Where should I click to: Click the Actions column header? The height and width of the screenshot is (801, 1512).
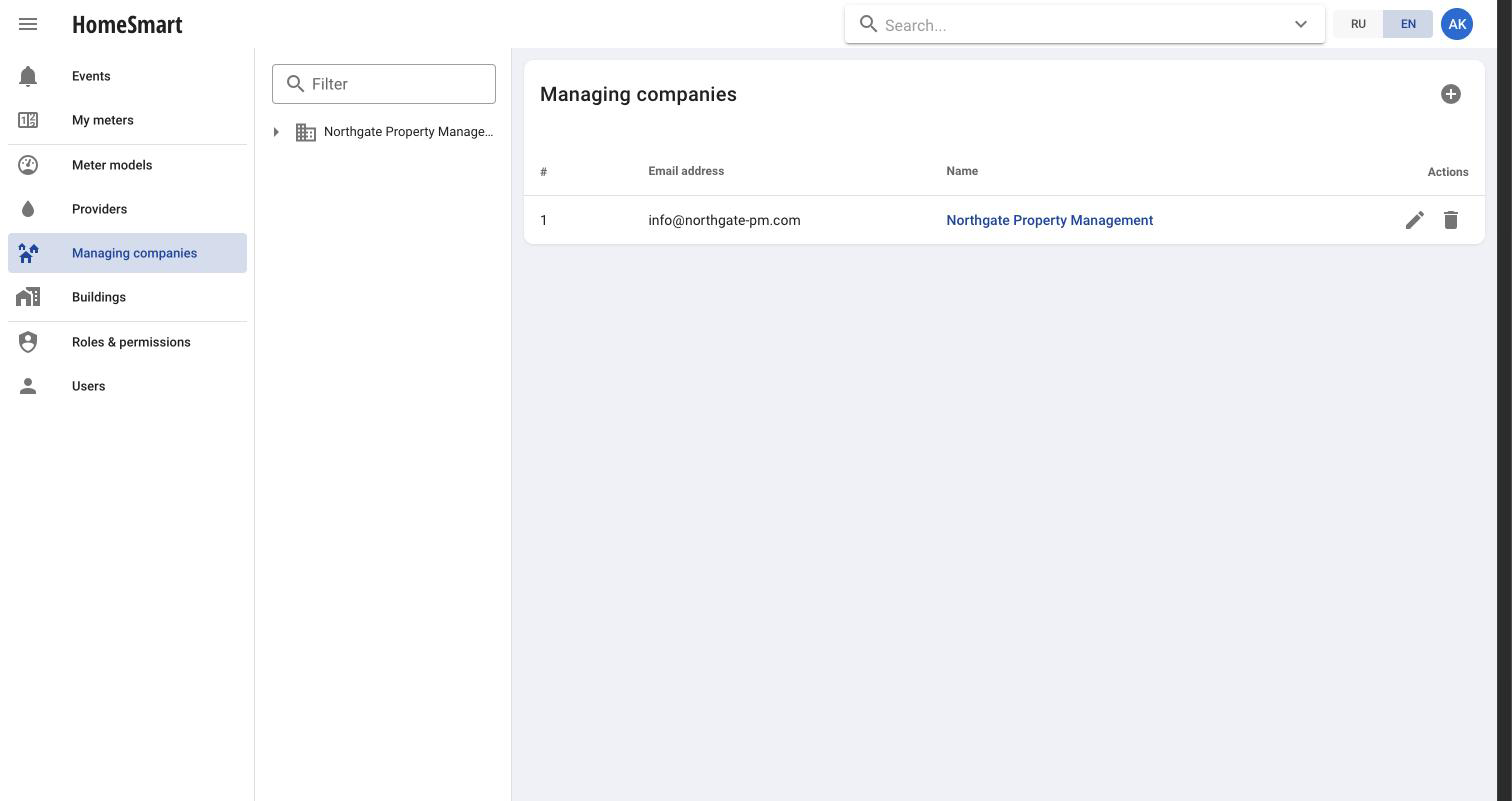1448,172
